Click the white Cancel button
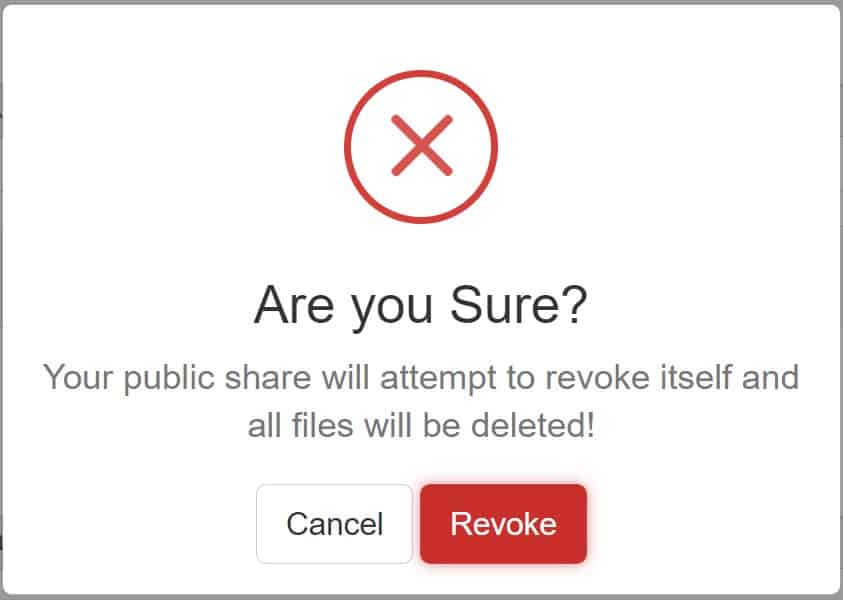Image resolution: width=843 pixels, height=600 pixels. 334,524
